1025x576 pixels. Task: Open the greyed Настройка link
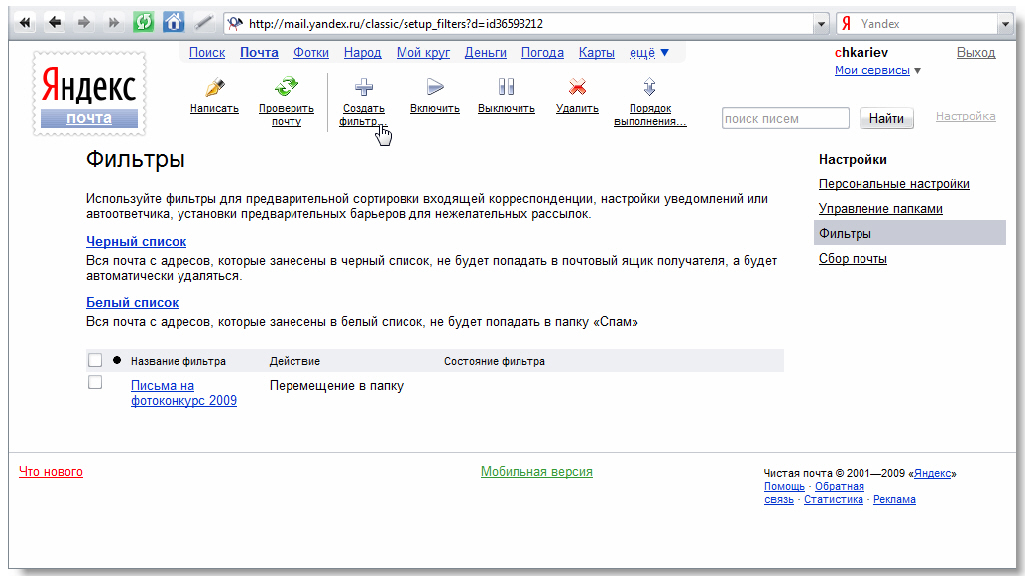click(966, 116)
